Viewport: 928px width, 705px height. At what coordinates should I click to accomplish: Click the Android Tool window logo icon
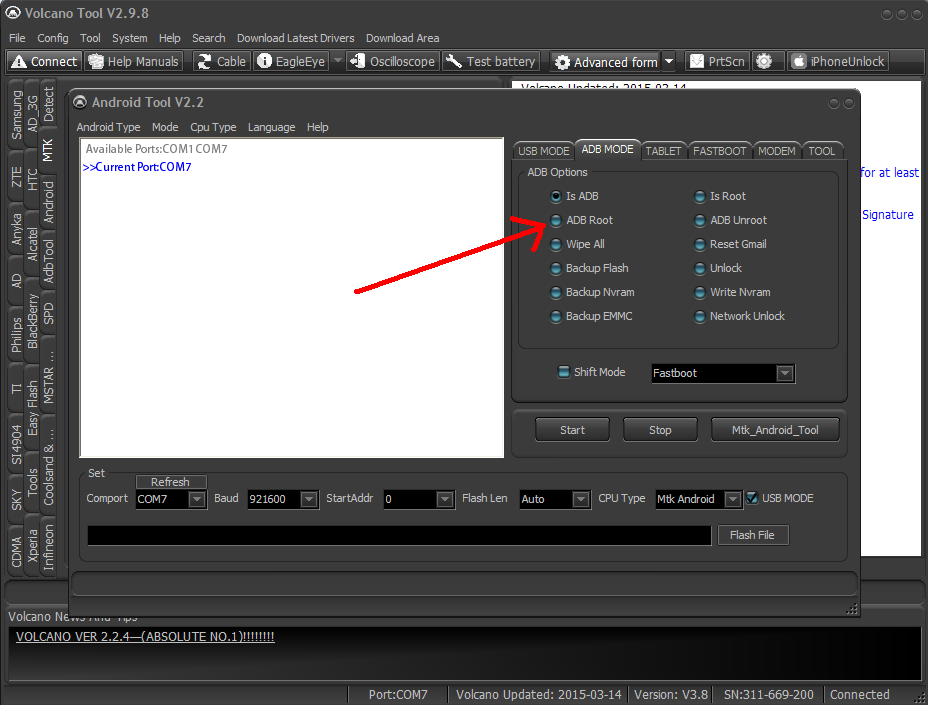tap(80, 102)
